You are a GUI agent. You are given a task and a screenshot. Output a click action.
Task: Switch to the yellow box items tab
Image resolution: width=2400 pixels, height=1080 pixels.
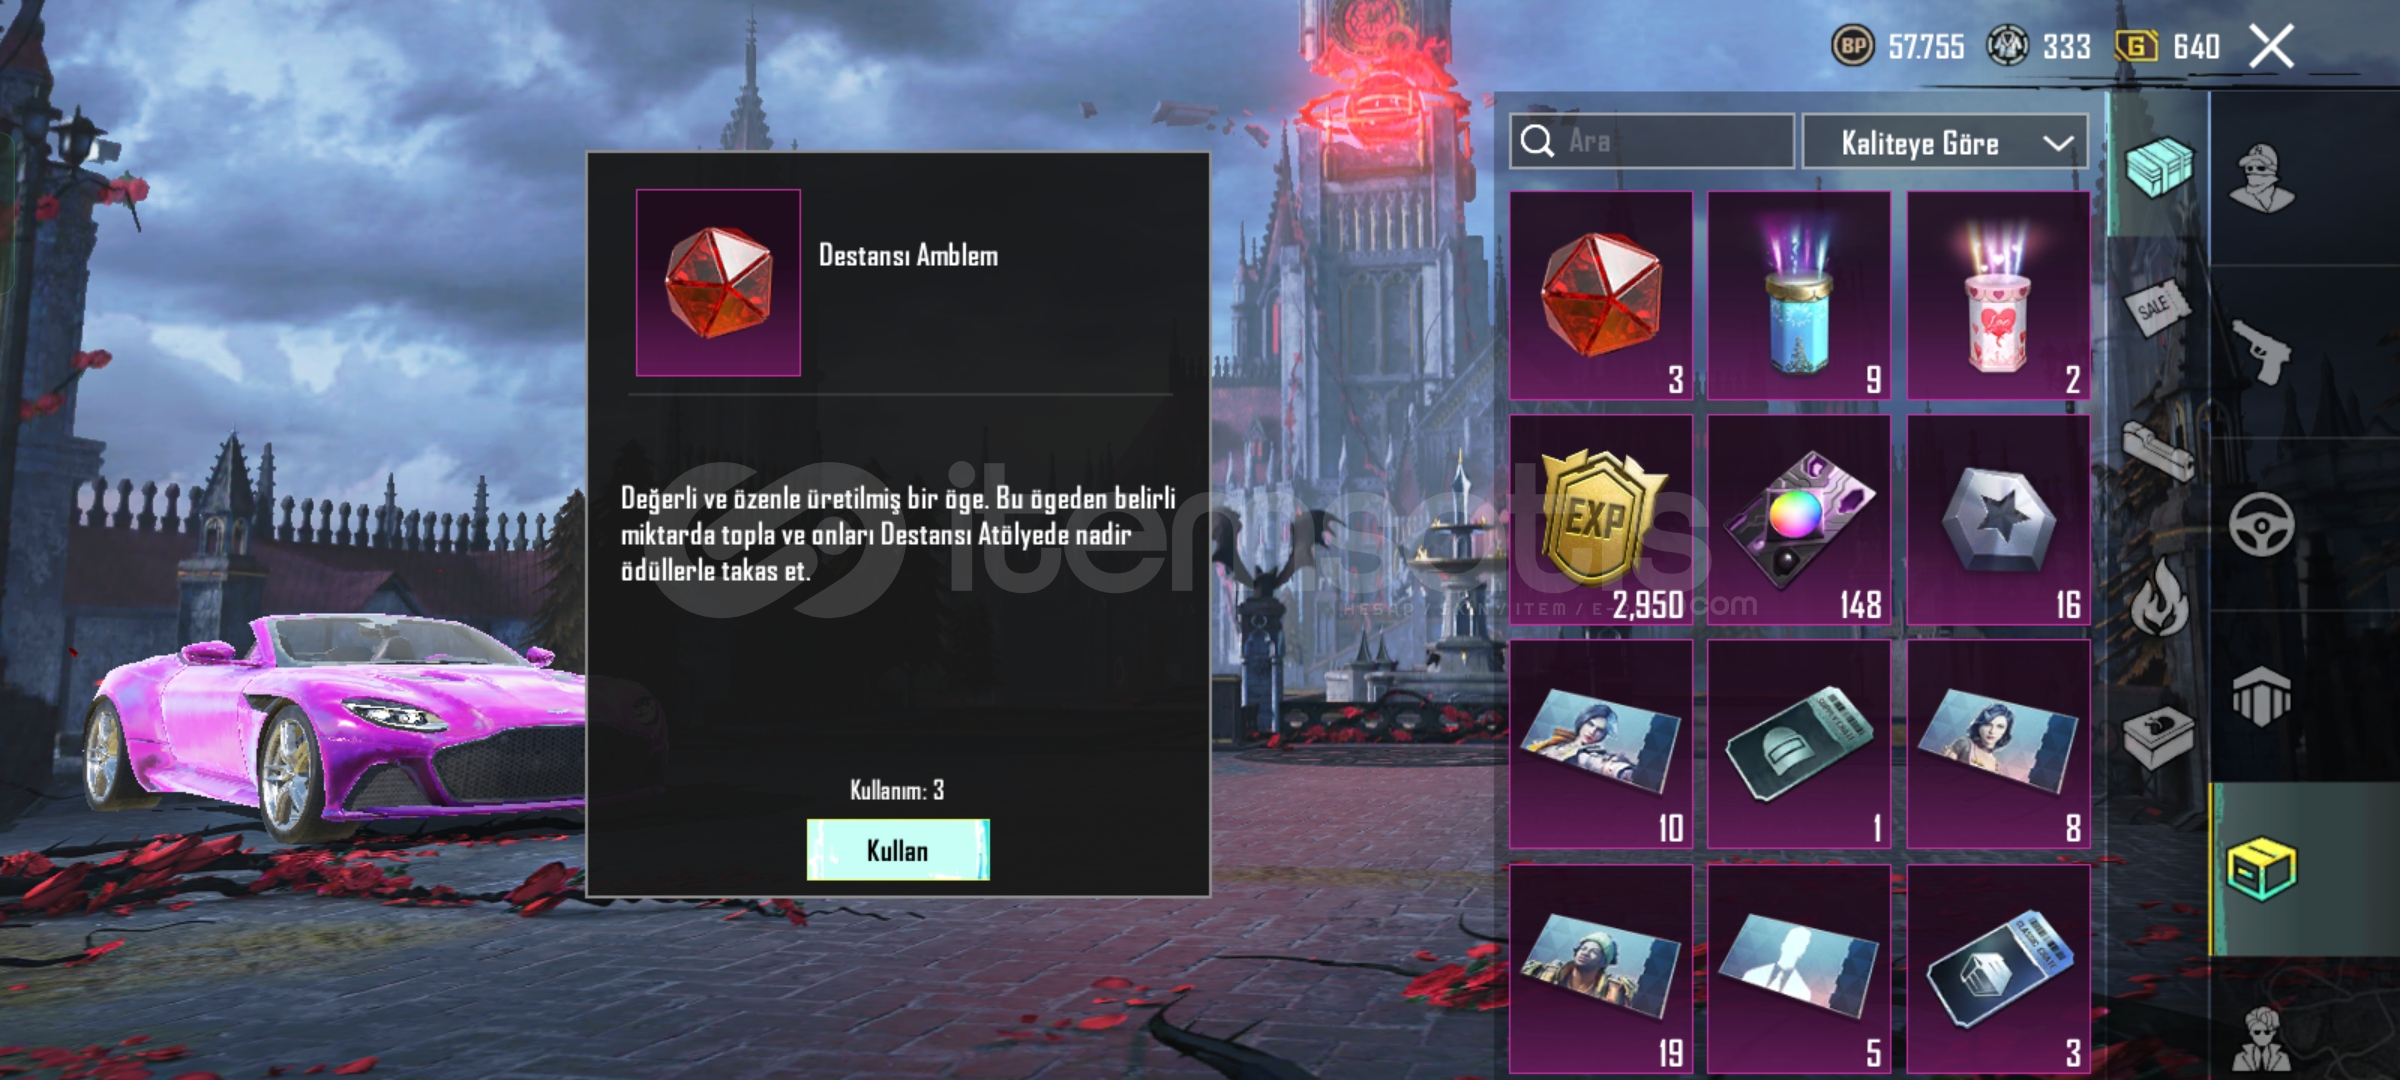click(x=2262, y=868)
